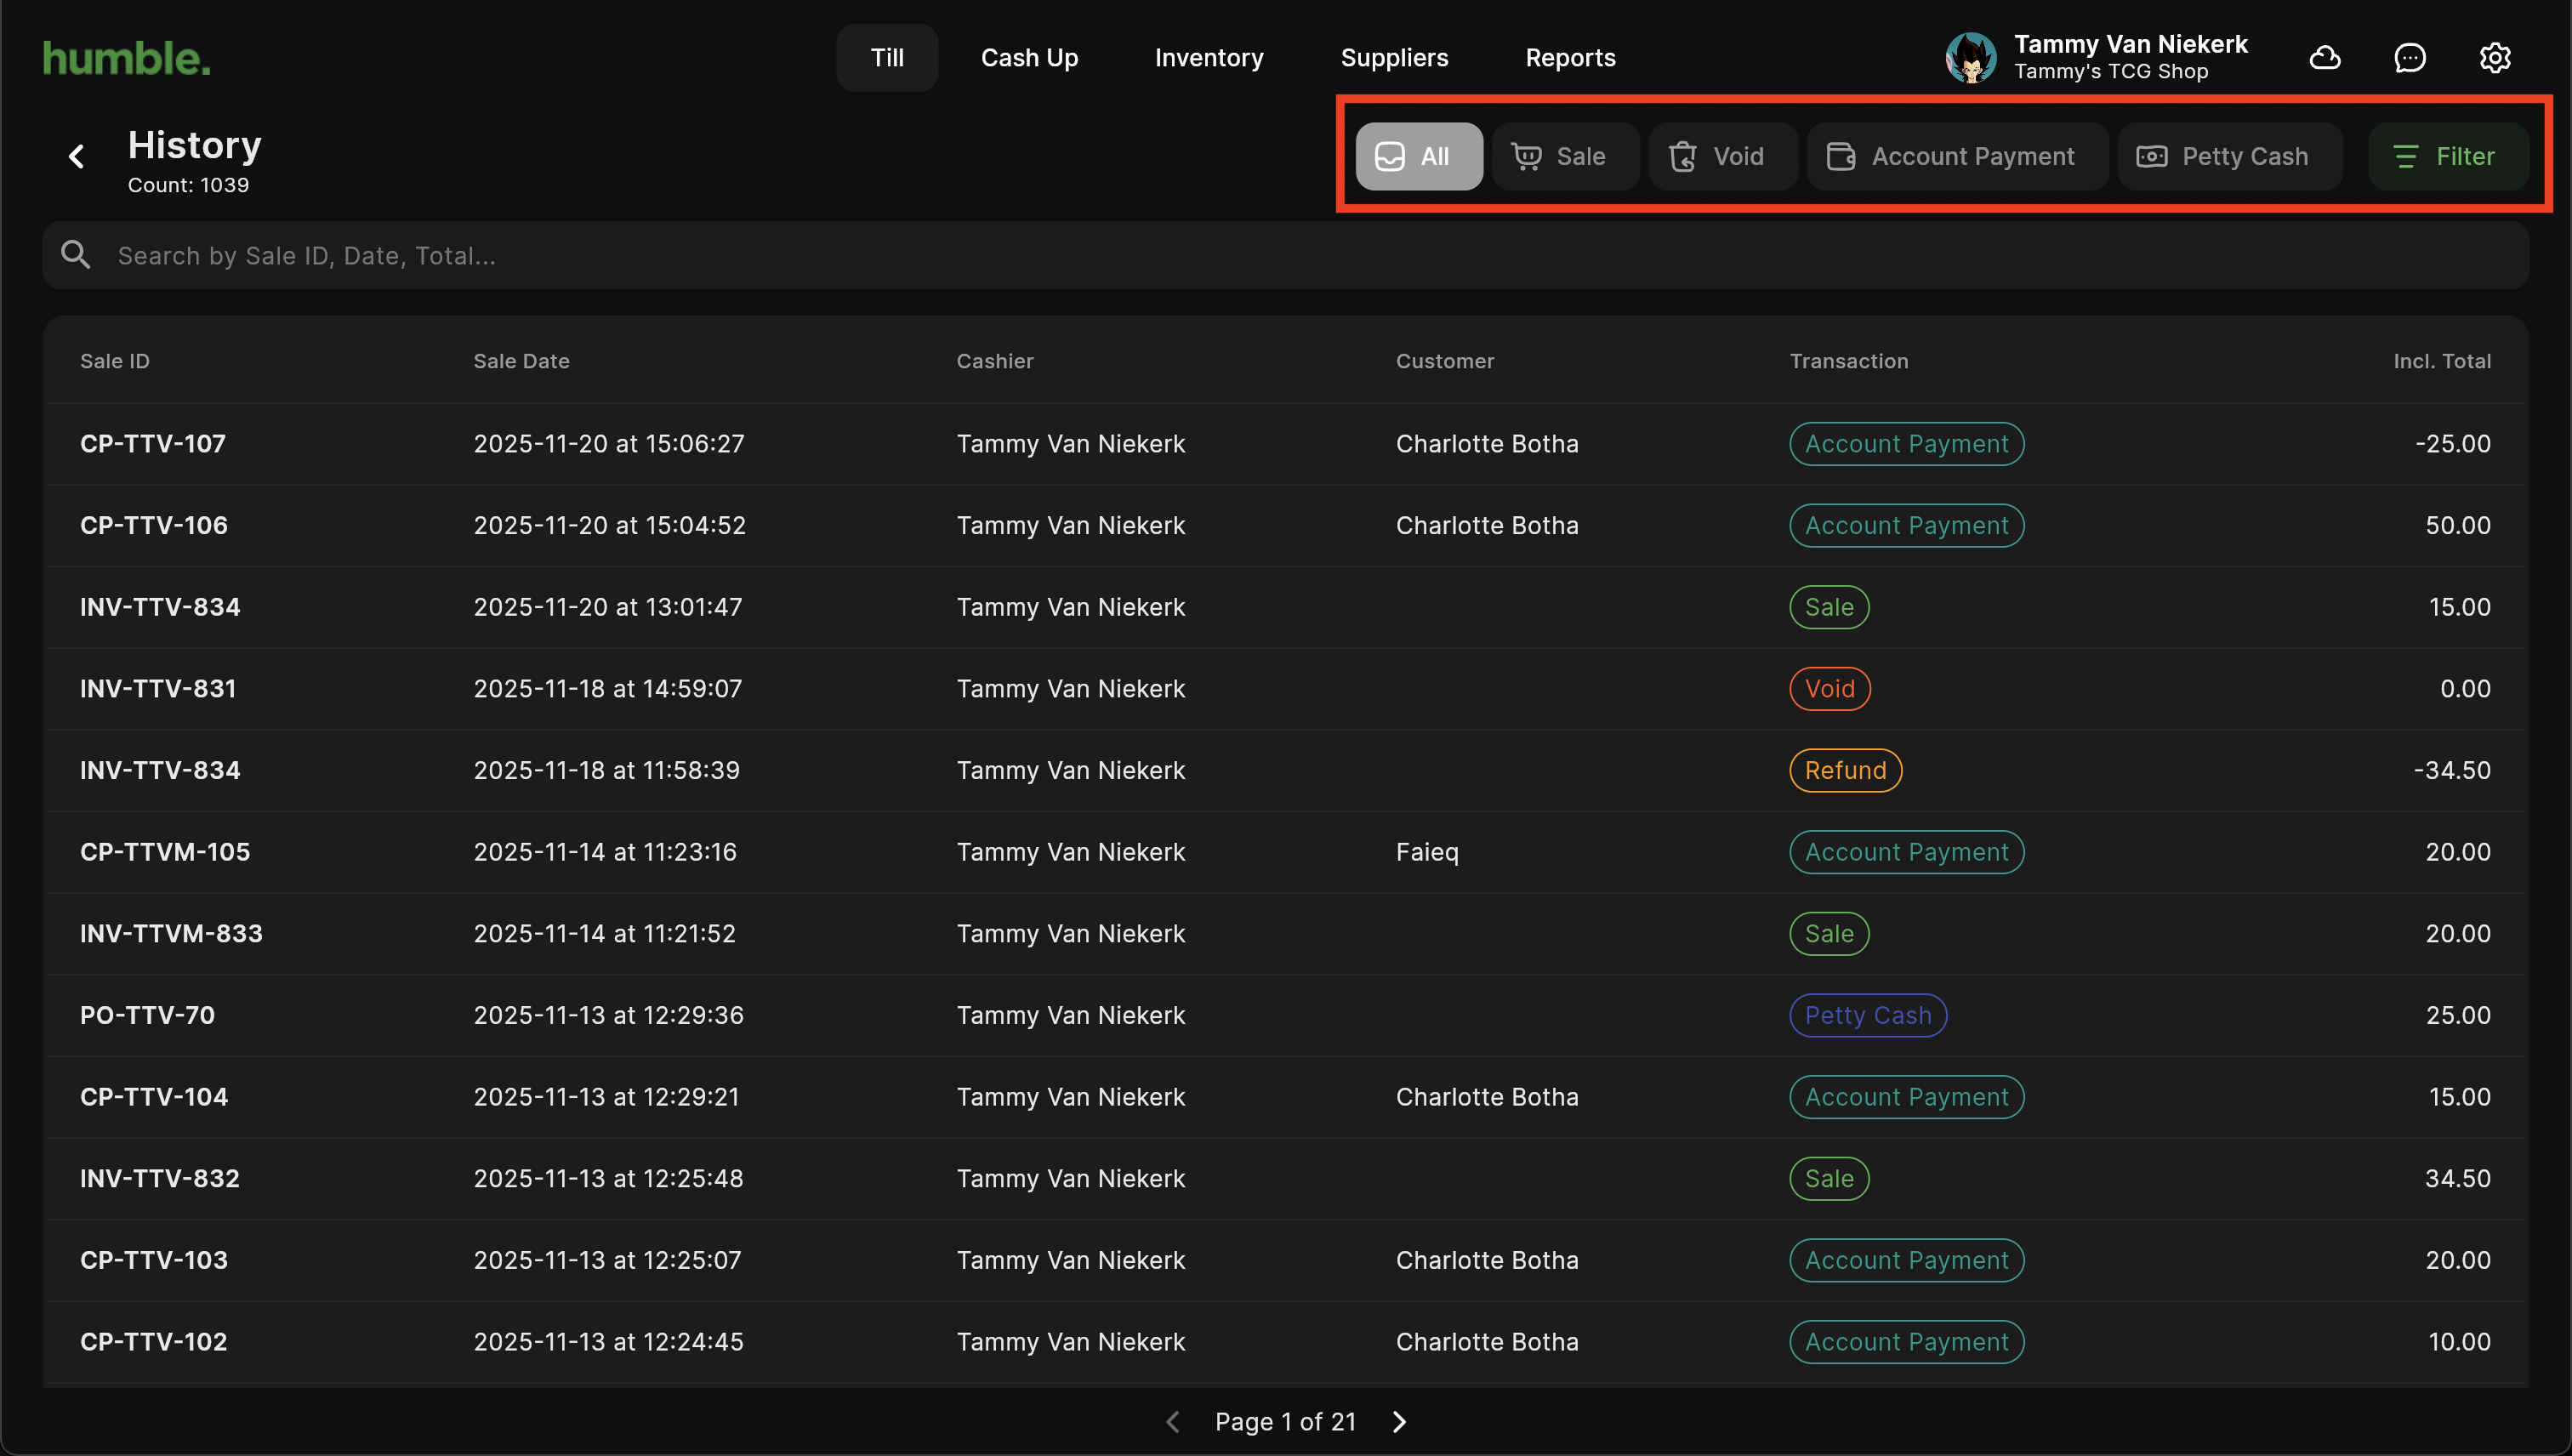The width and height of the screenshot is (2572, 1456).
Task: Open the chat messages icon
Action: (x=2409, y=58)
